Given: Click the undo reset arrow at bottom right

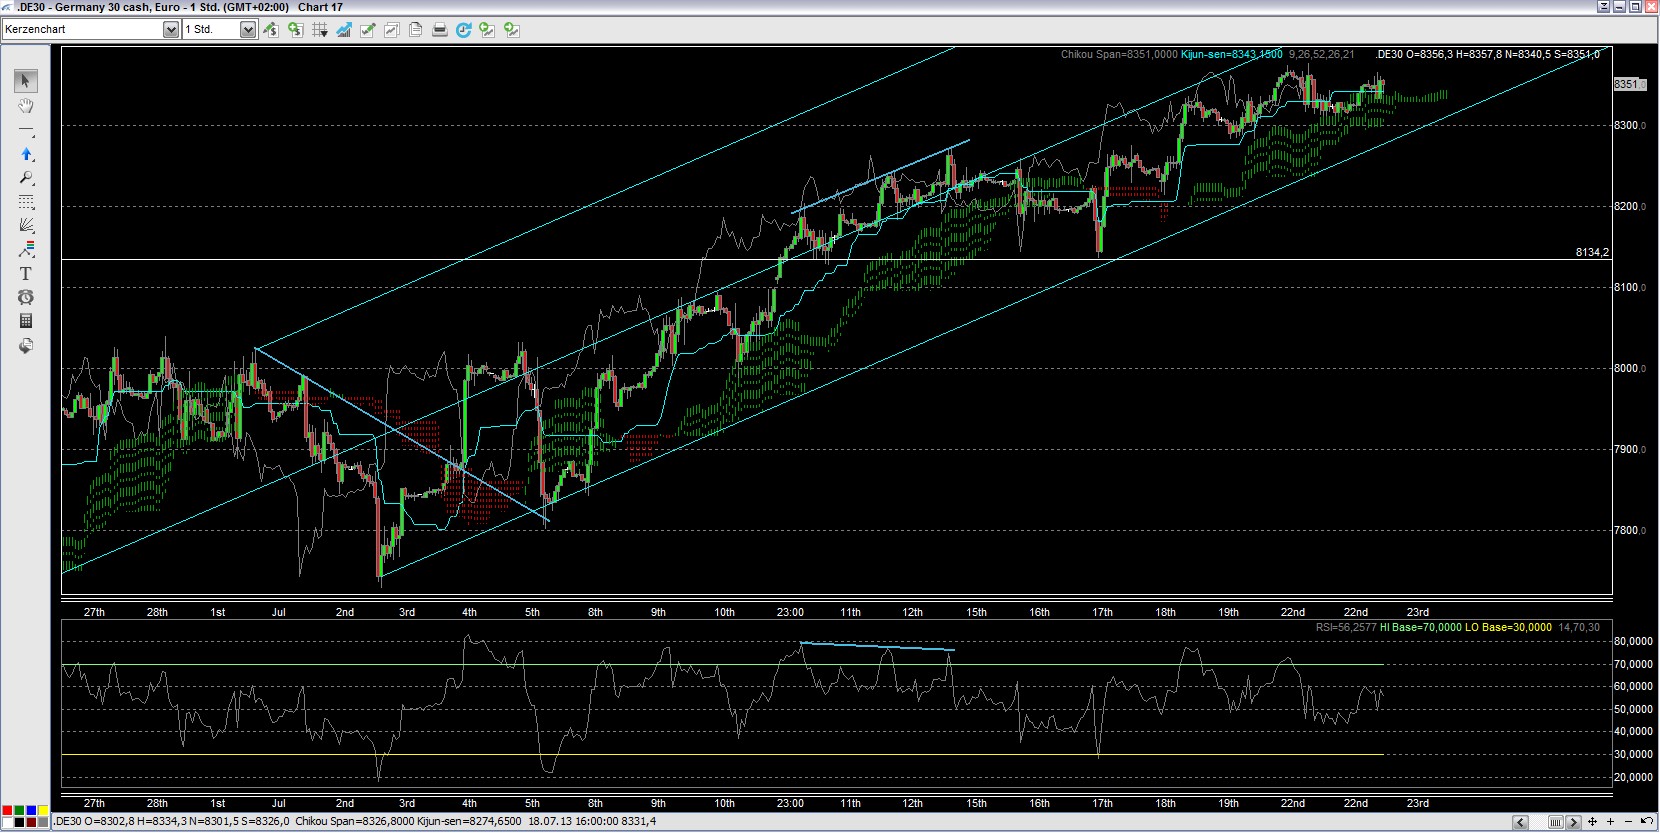Looking at the screenshot, I should click(x=1646, y=822).
